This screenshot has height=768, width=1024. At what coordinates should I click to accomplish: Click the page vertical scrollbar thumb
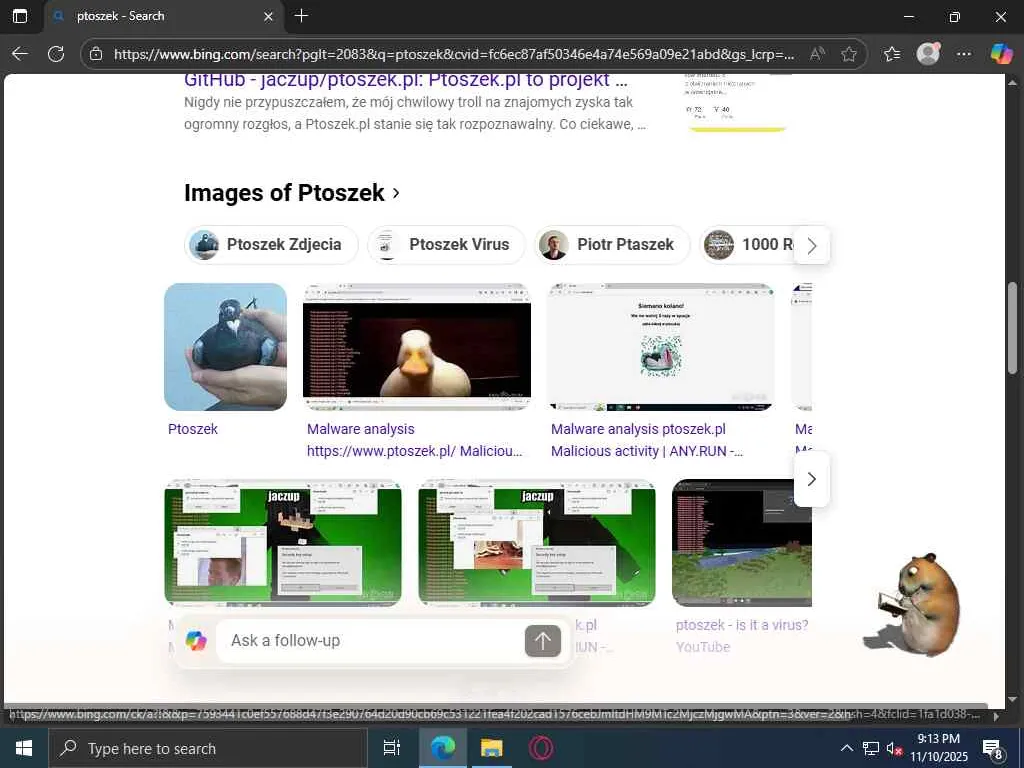click(x=1013, y=328)
